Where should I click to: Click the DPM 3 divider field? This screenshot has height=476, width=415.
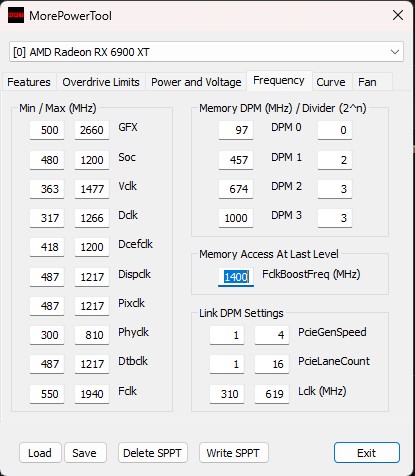[335, 218]
